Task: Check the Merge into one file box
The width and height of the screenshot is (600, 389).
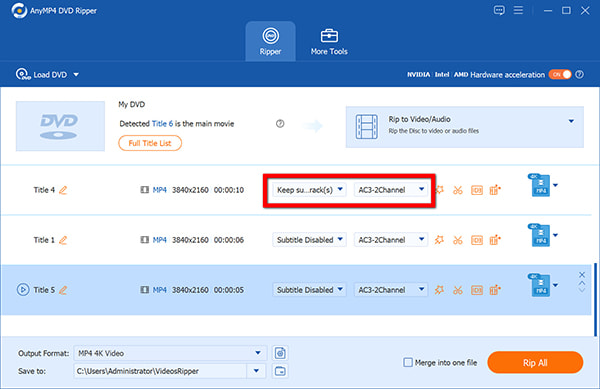Action: [408, 362]
